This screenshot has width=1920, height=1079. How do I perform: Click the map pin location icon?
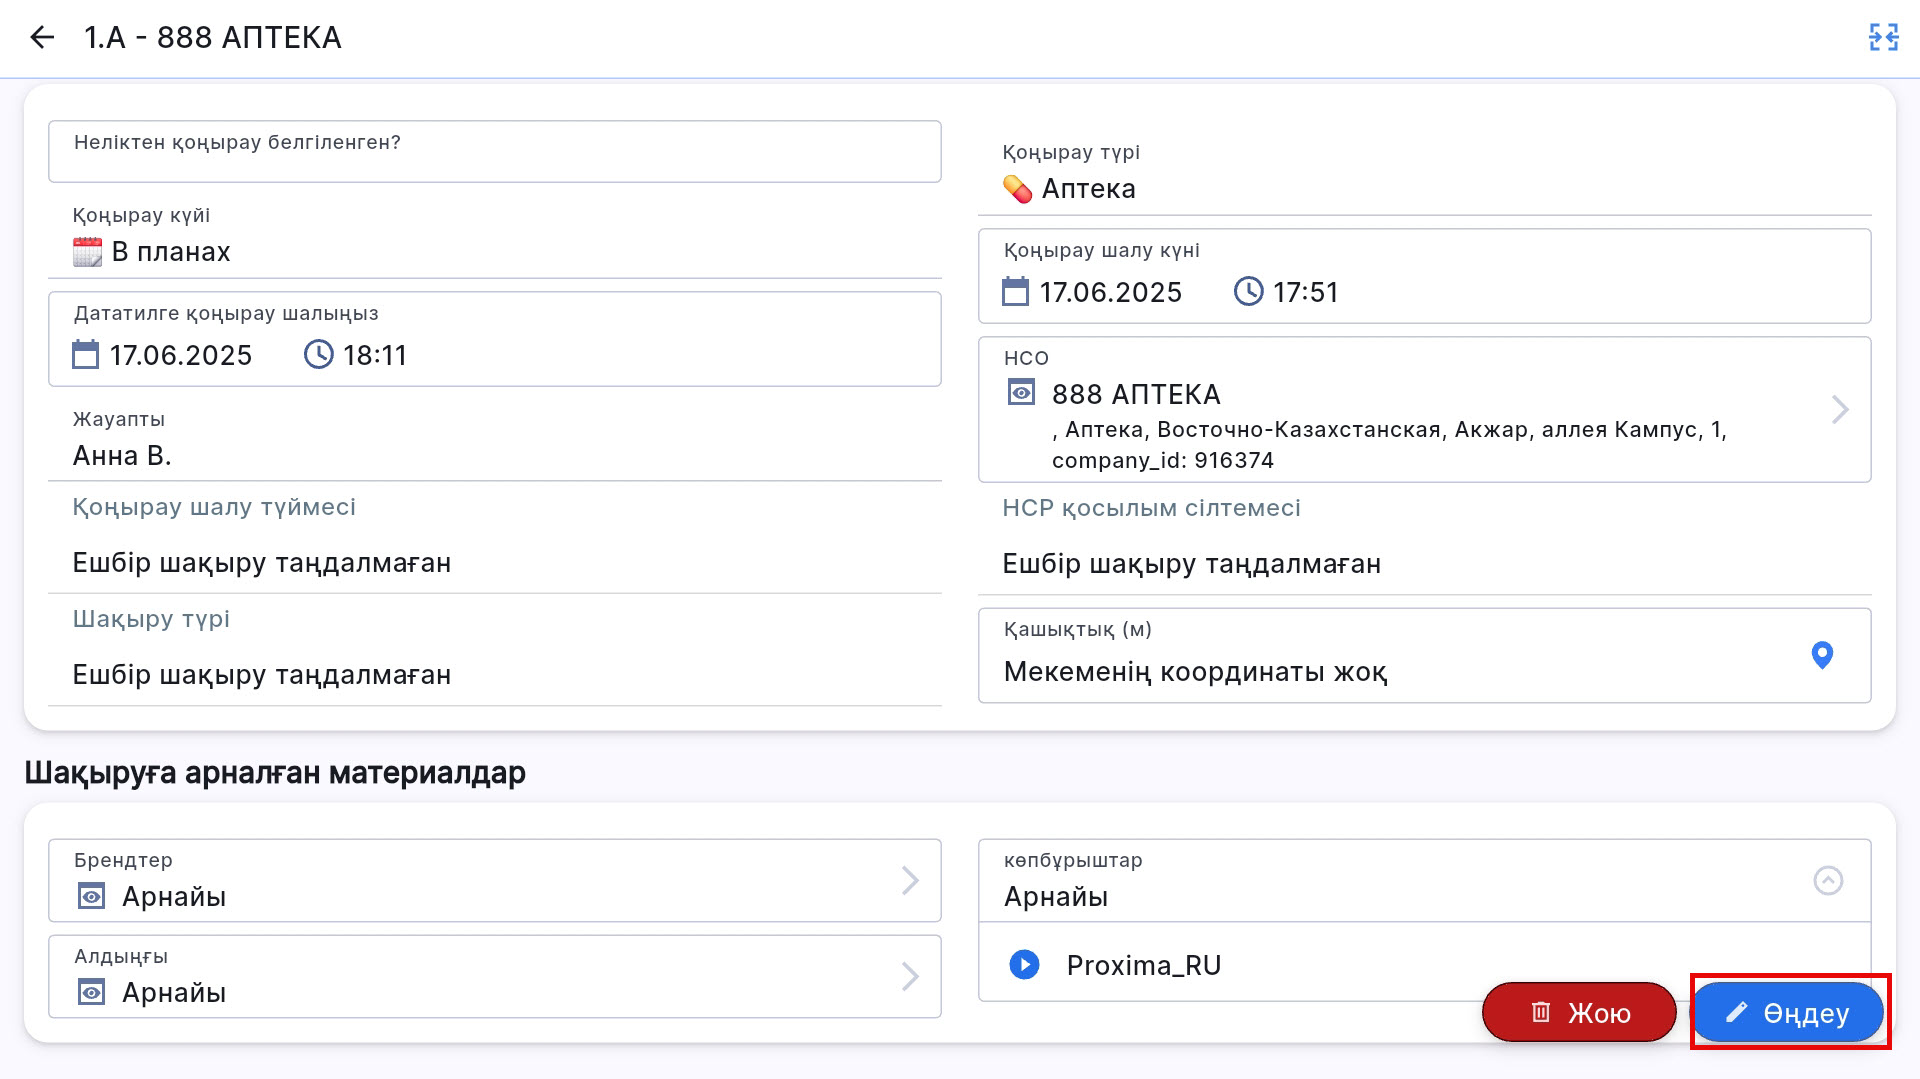pyautogui.click(x=1822, y=656)
